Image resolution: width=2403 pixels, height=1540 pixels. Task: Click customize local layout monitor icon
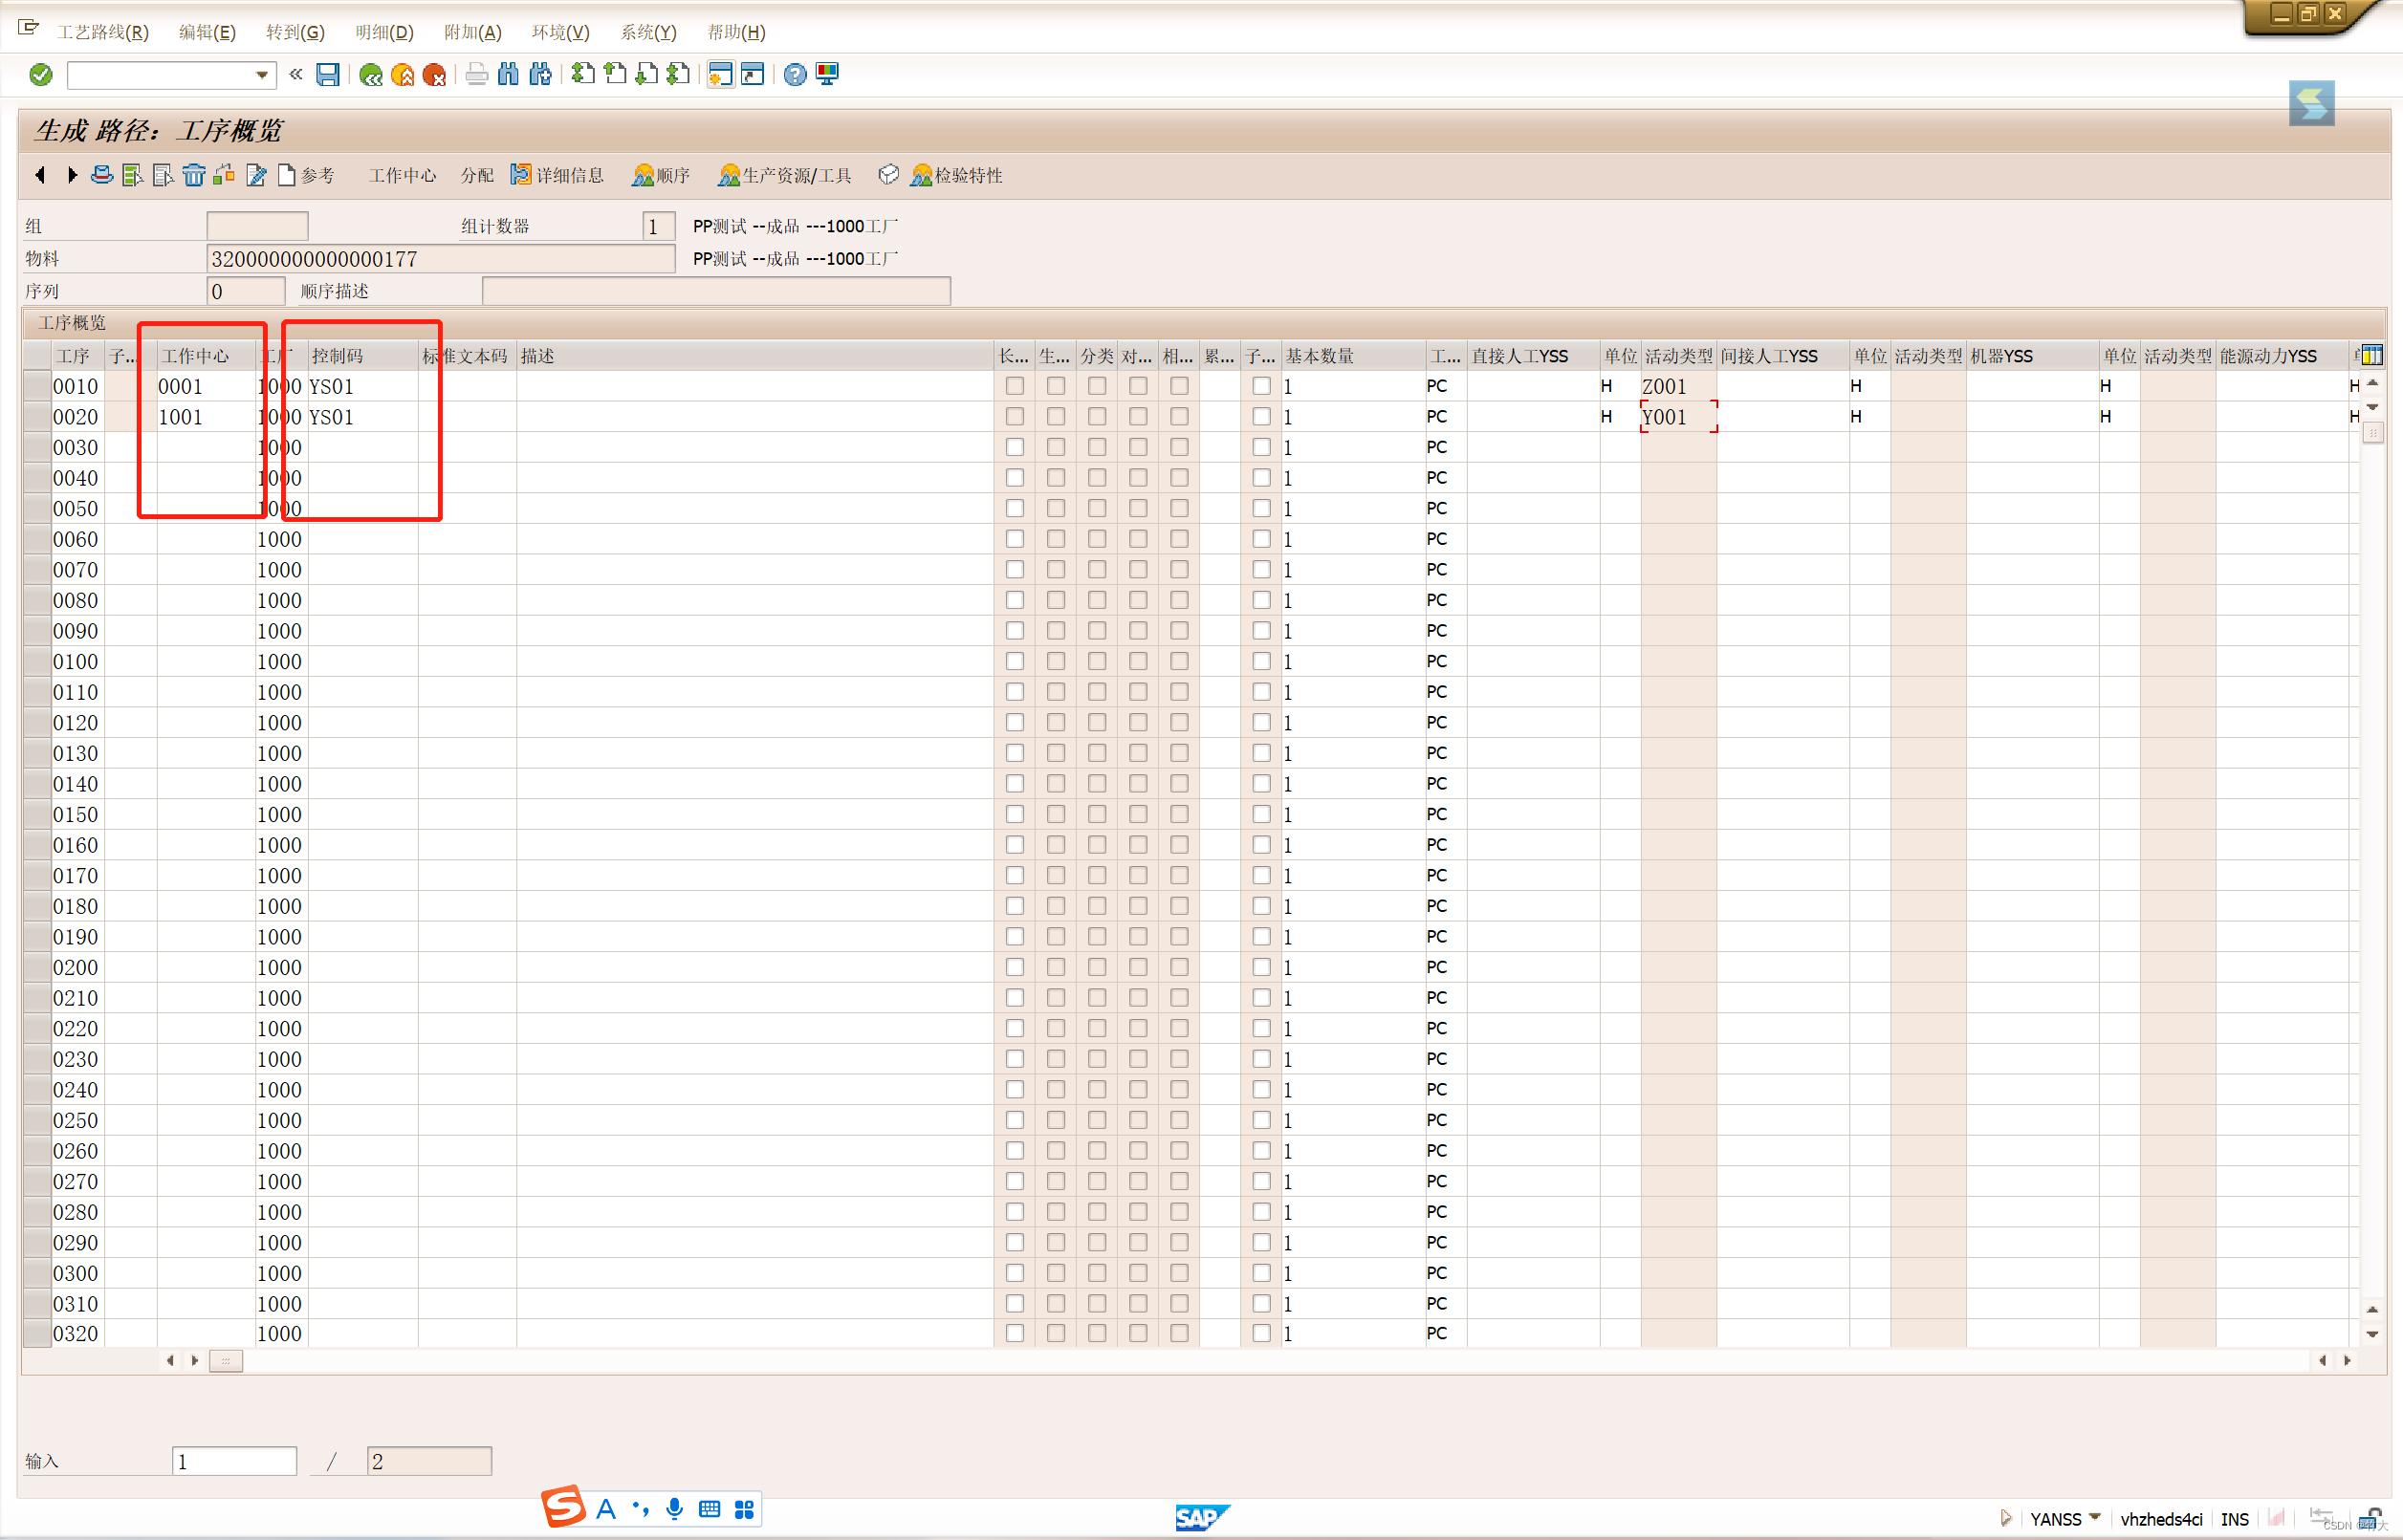pyautogui.click(x=827, y=74)
